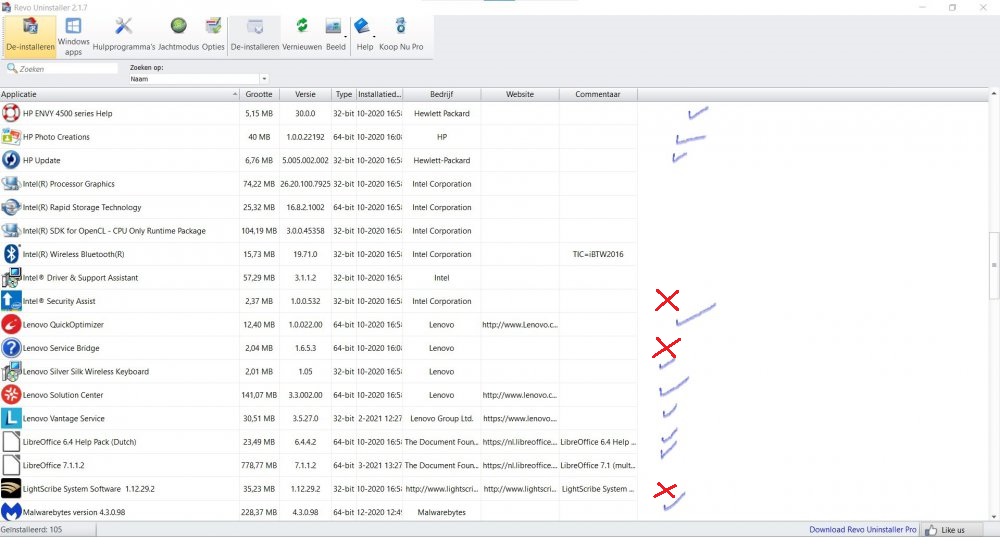
Task: Open the Help menu
Action: point(364,35)
